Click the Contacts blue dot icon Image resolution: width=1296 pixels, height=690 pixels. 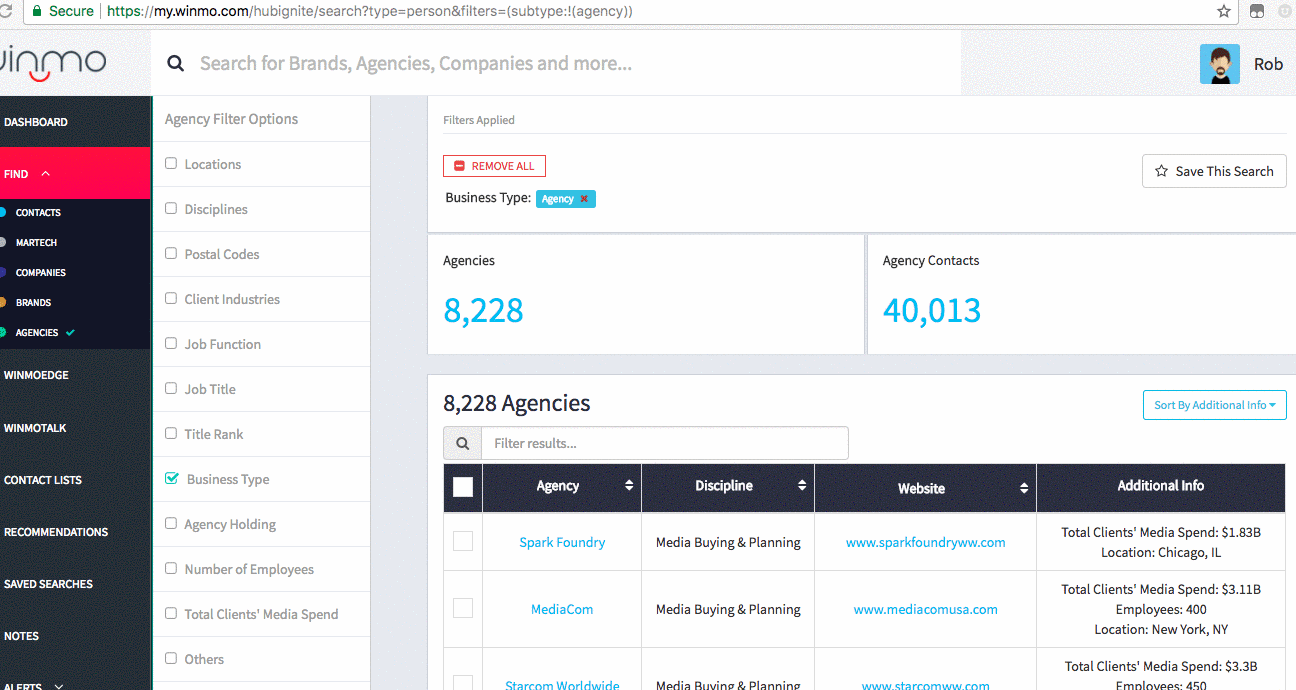[3, 212]
